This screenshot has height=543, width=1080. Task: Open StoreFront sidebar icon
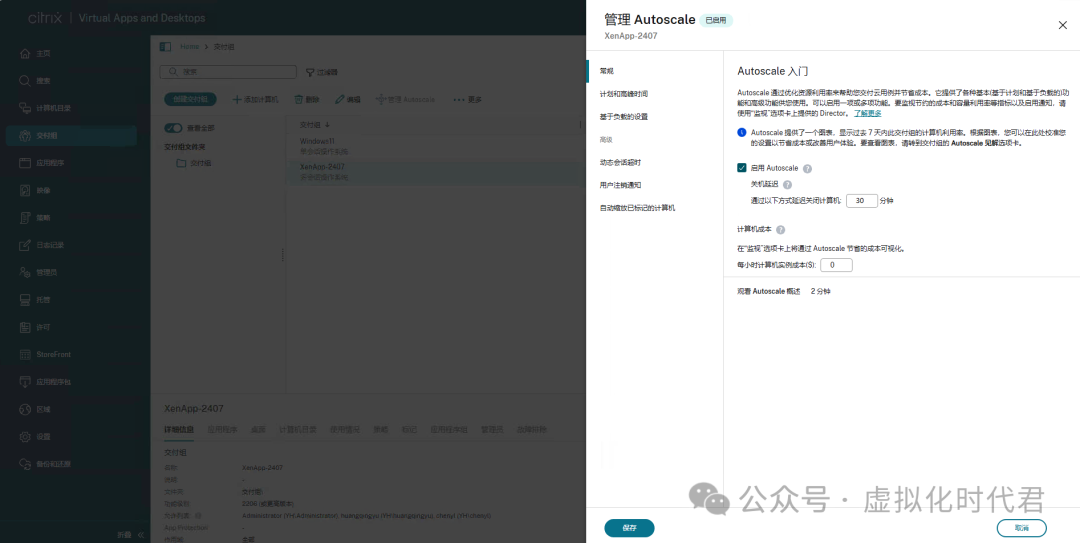click(x=25, y=354)
